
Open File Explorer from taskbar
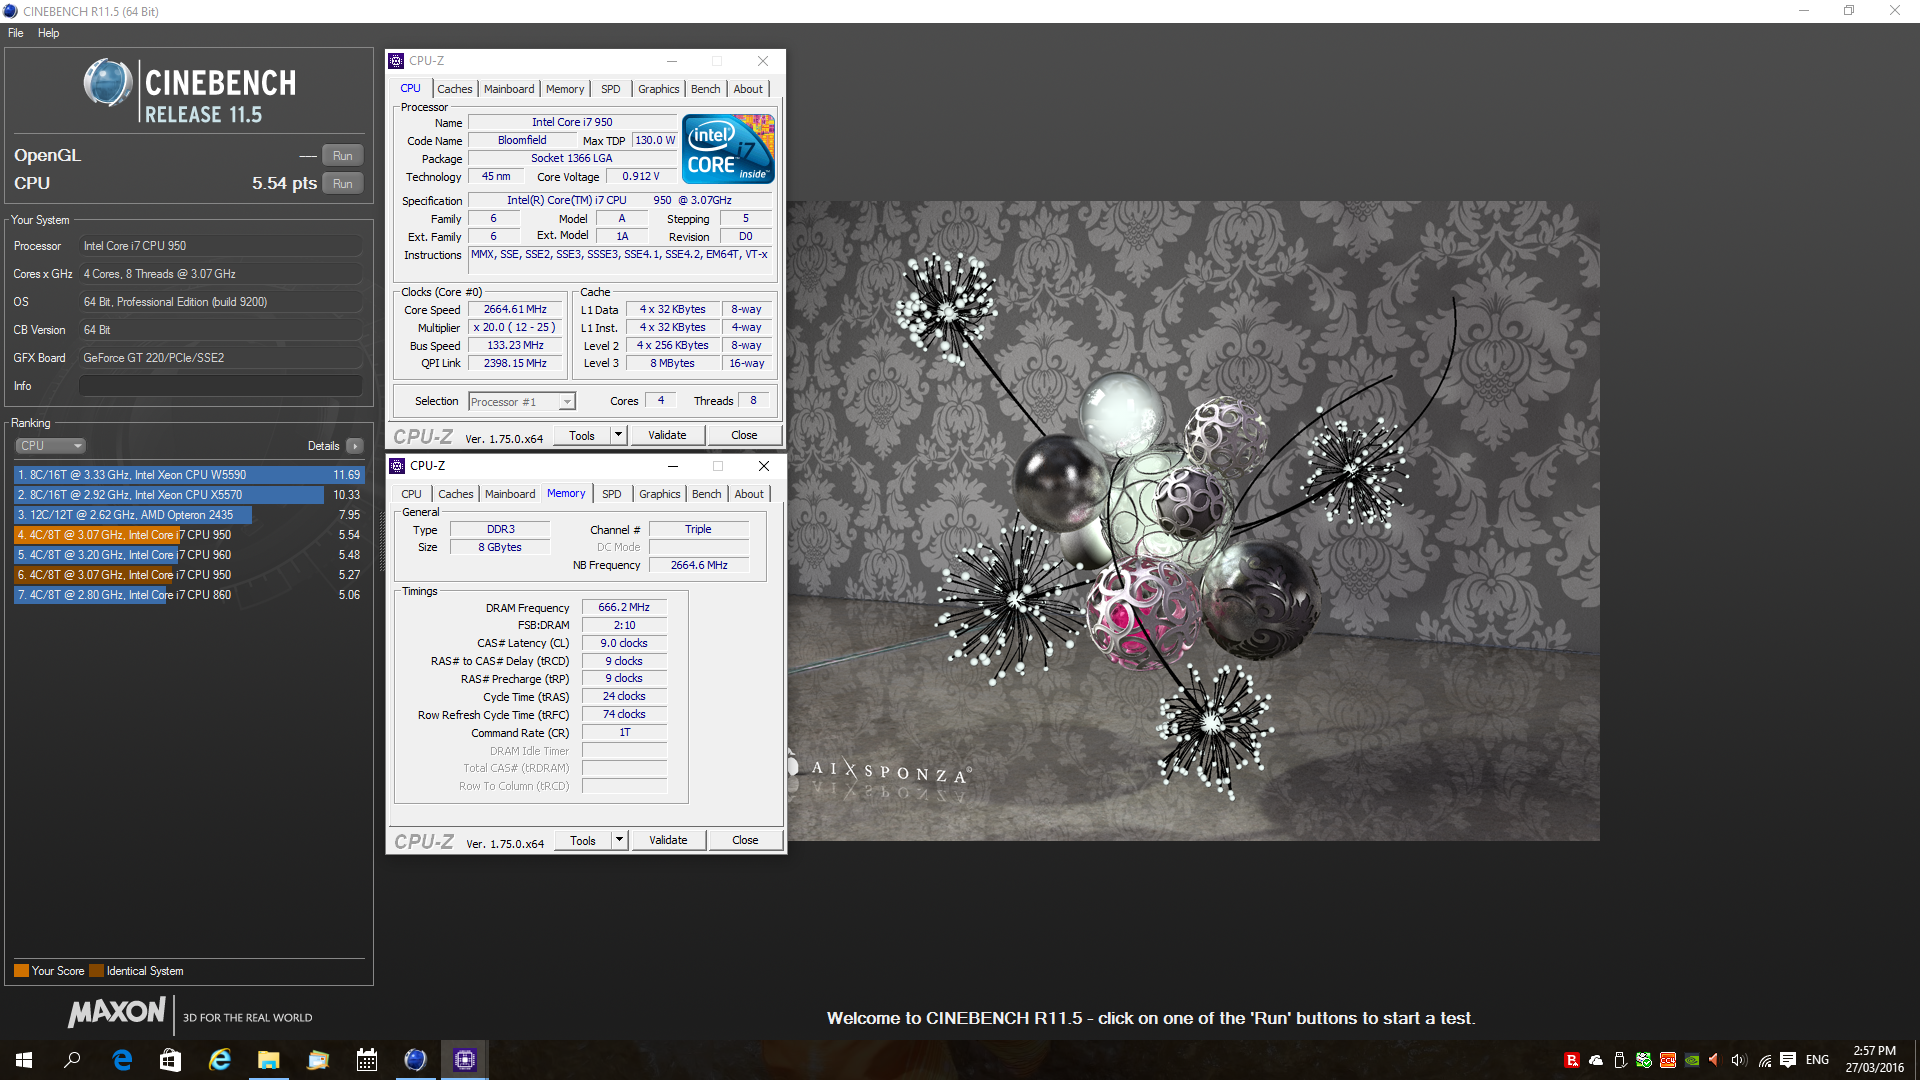(x=268, y=1060)
